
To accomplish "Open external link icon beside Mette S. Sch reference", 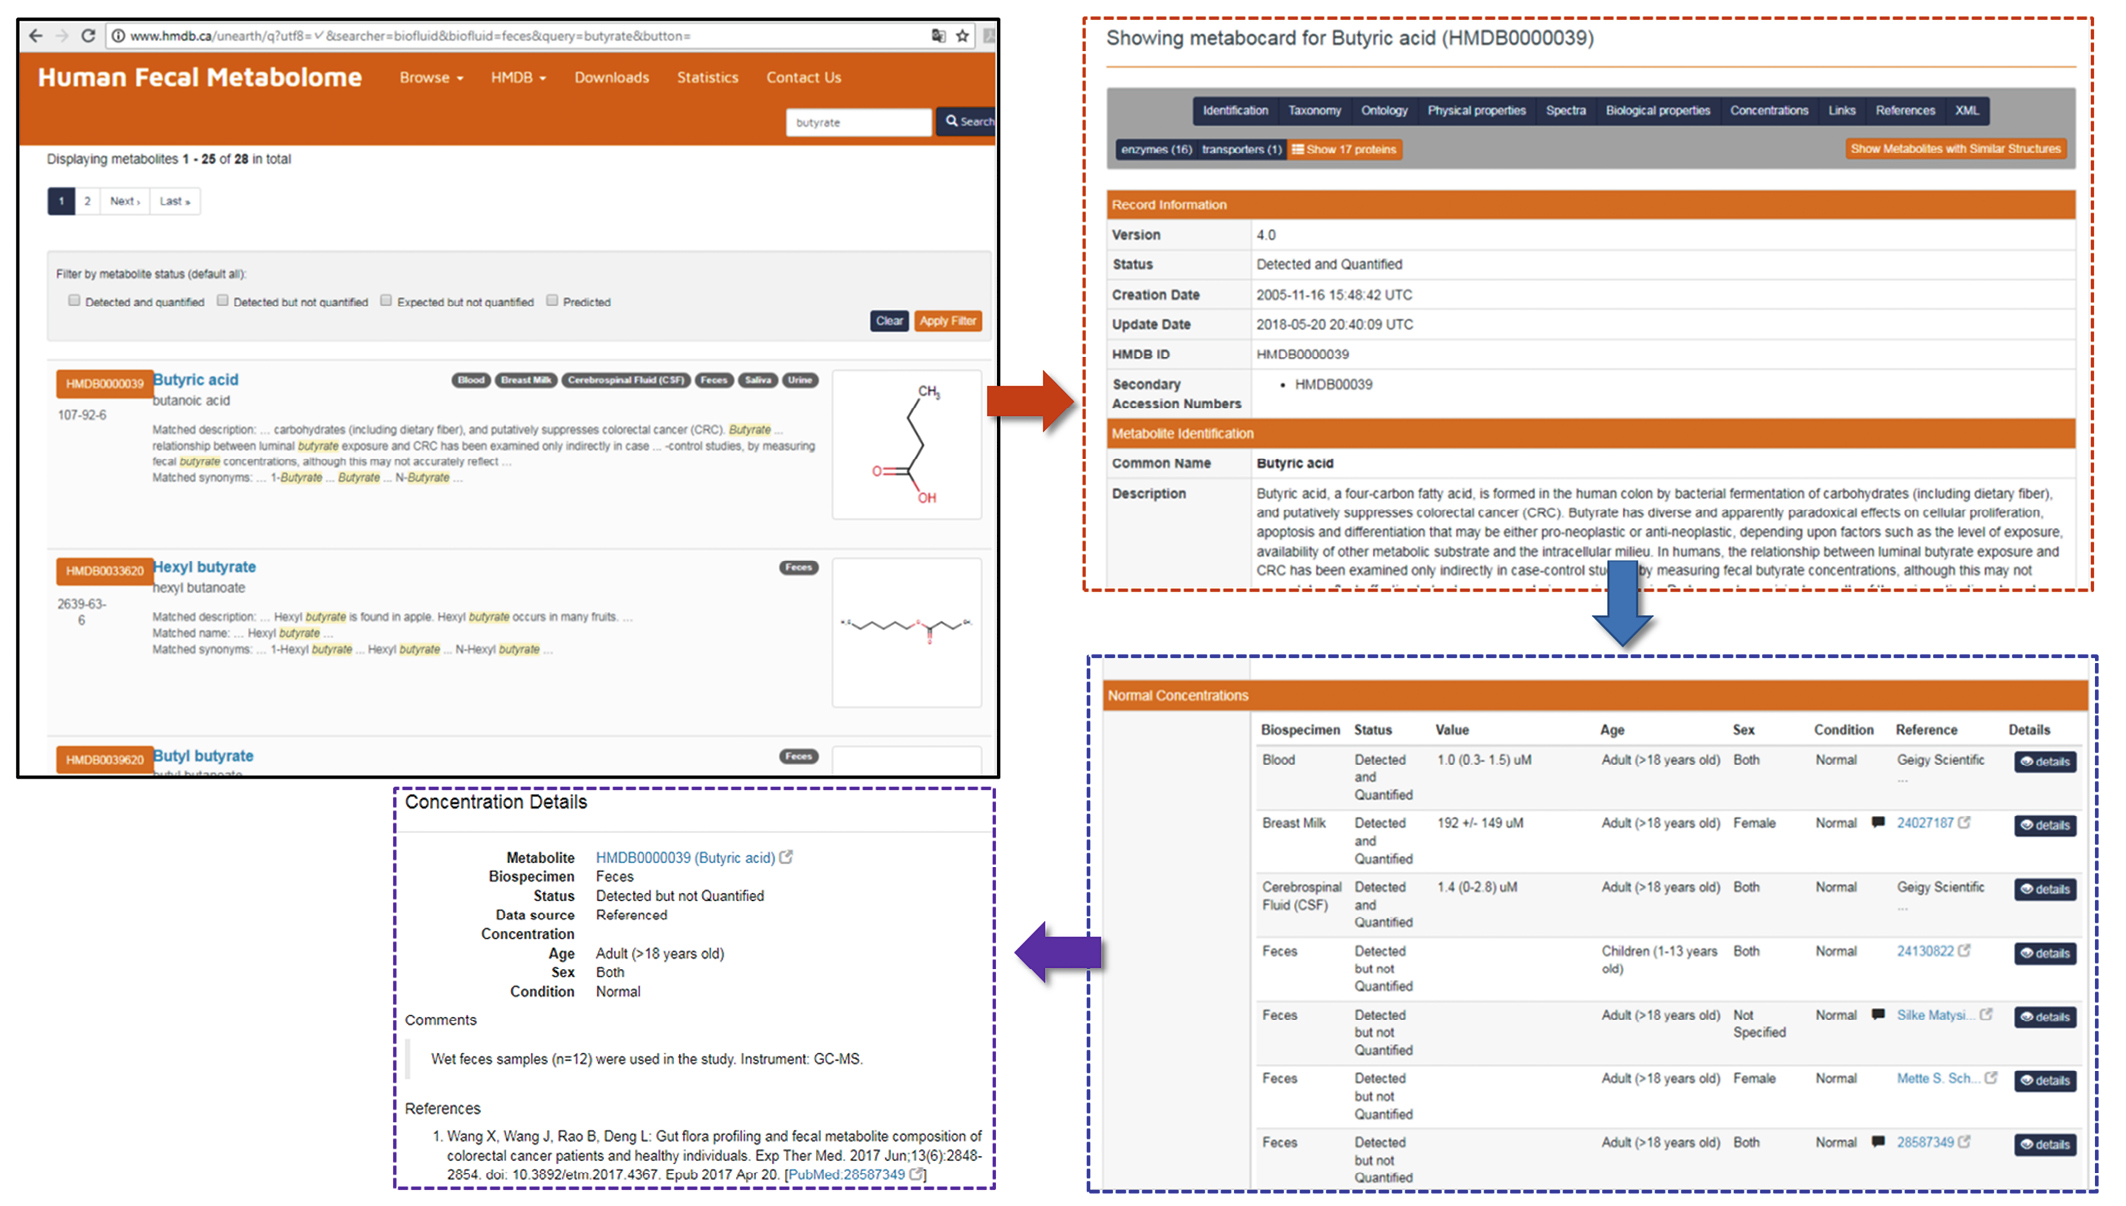I will [1991, 1078].
